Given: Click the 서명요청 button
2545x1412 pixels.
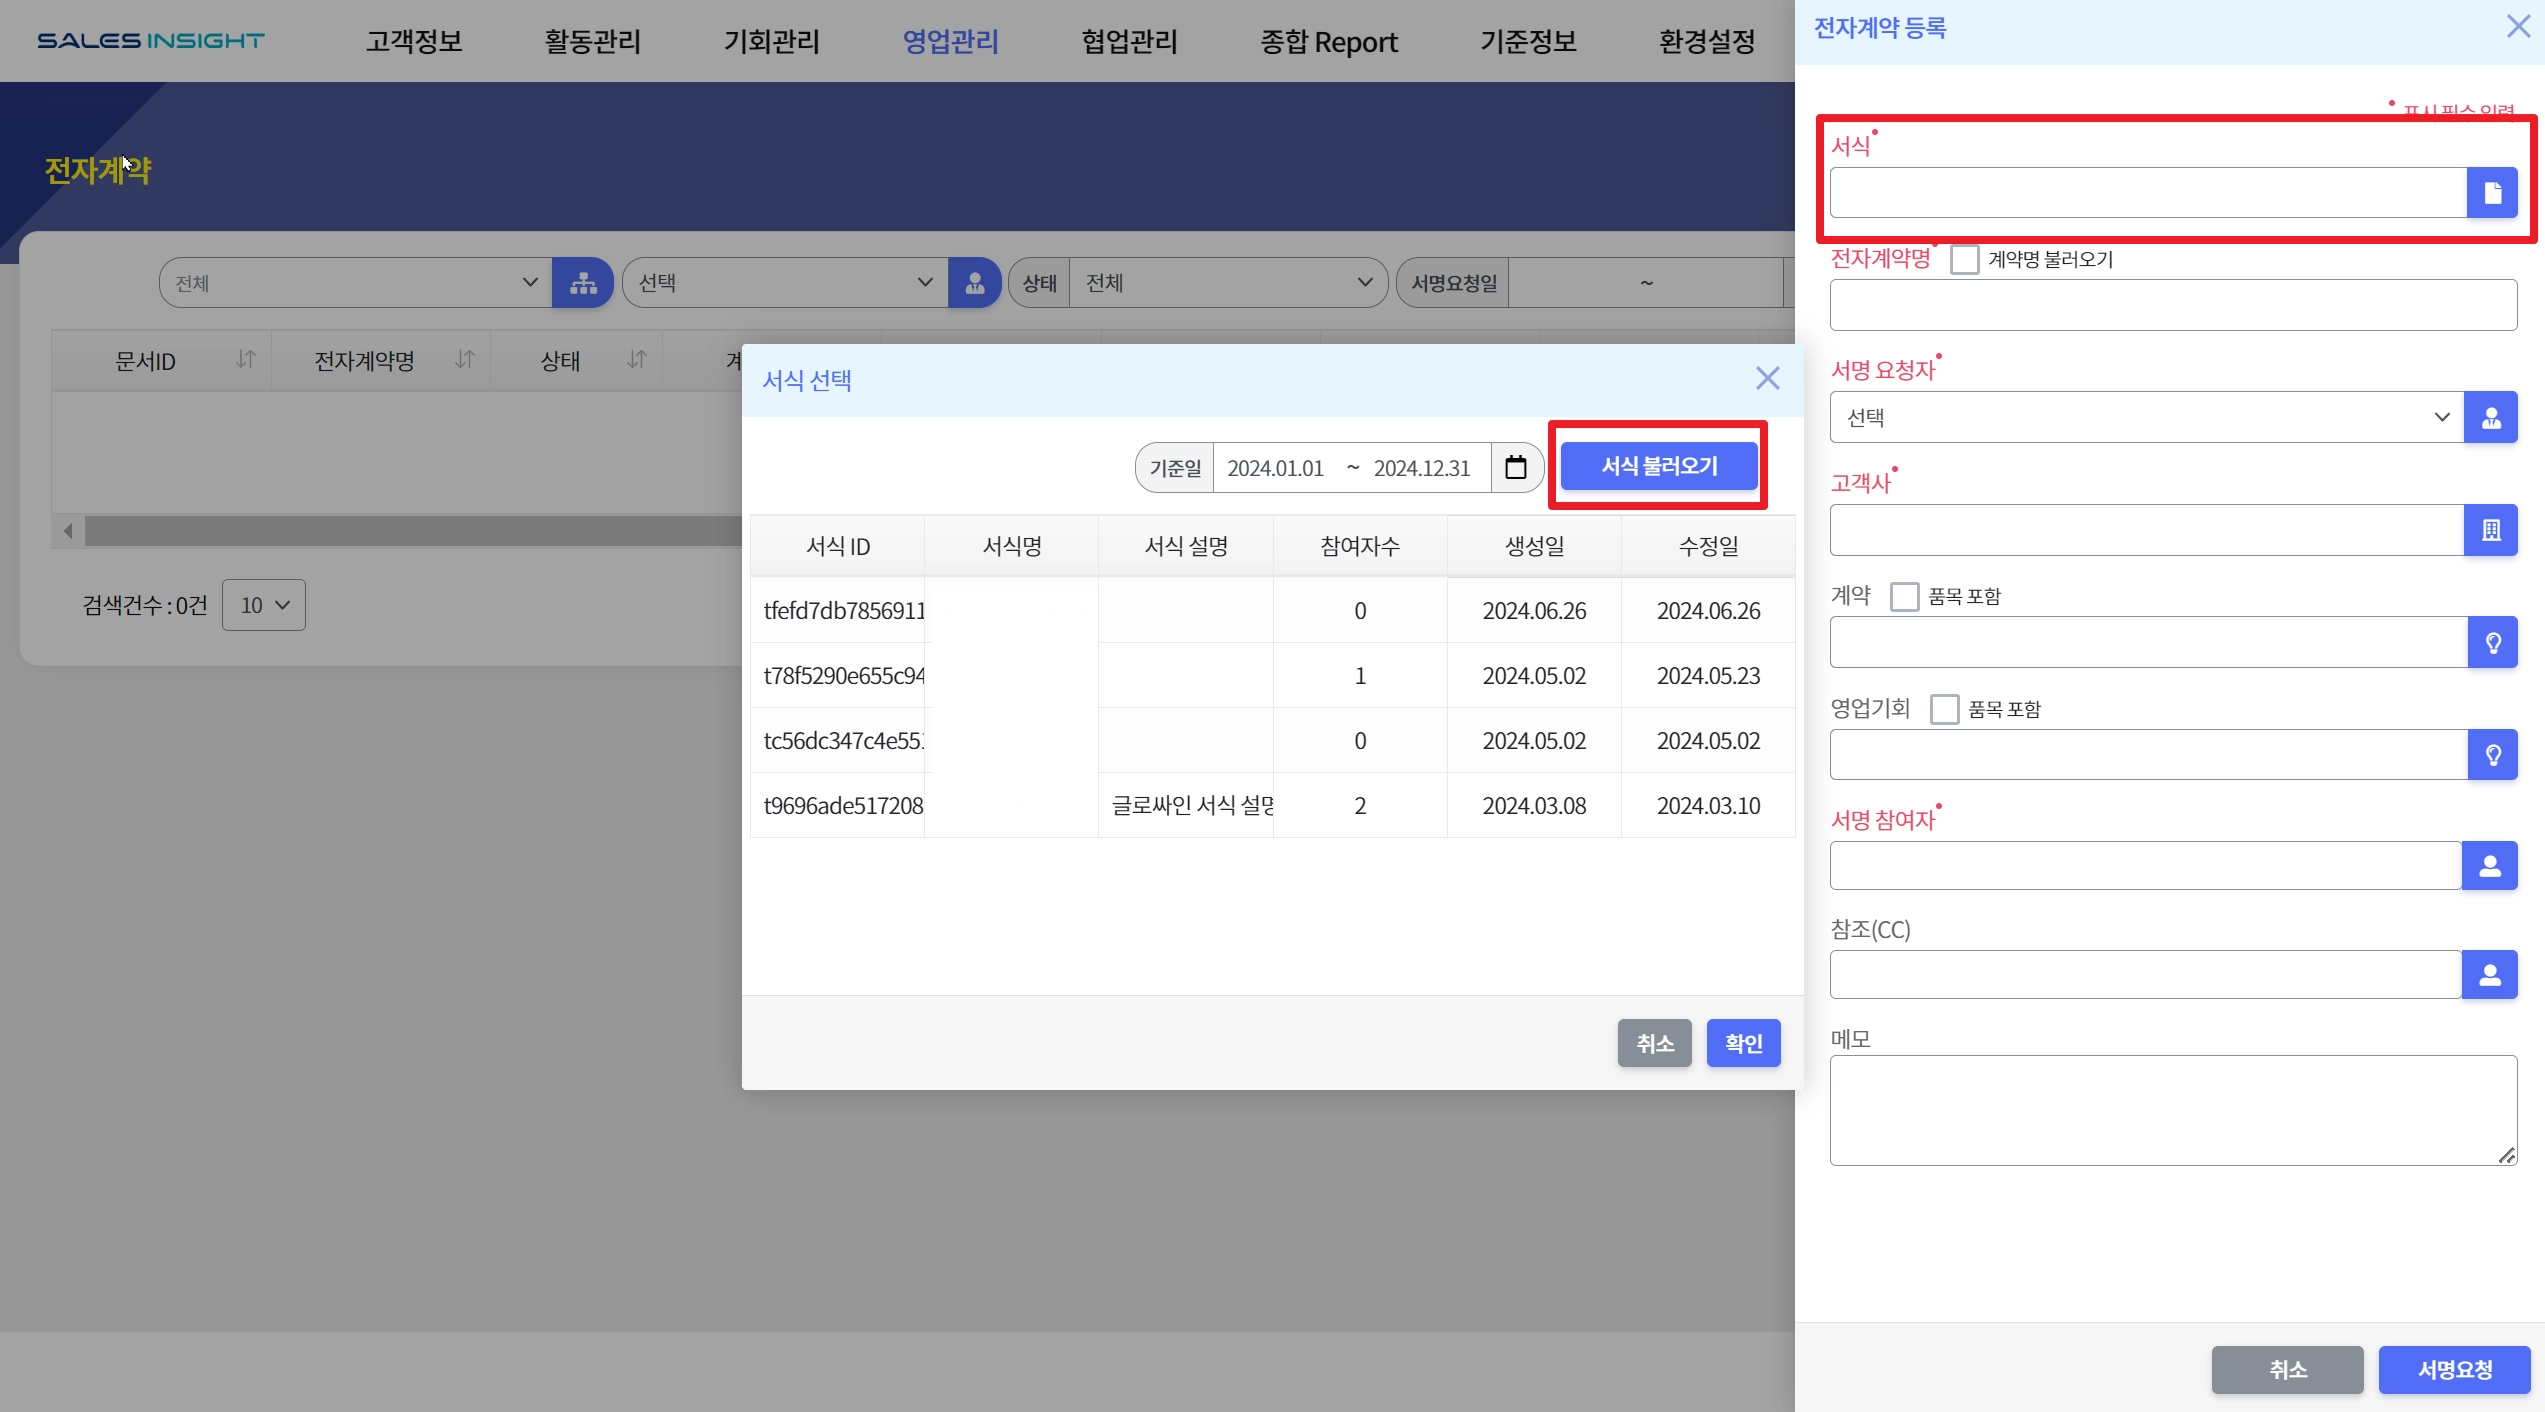Looking at the screenshot, I should click(2455, 1369).
